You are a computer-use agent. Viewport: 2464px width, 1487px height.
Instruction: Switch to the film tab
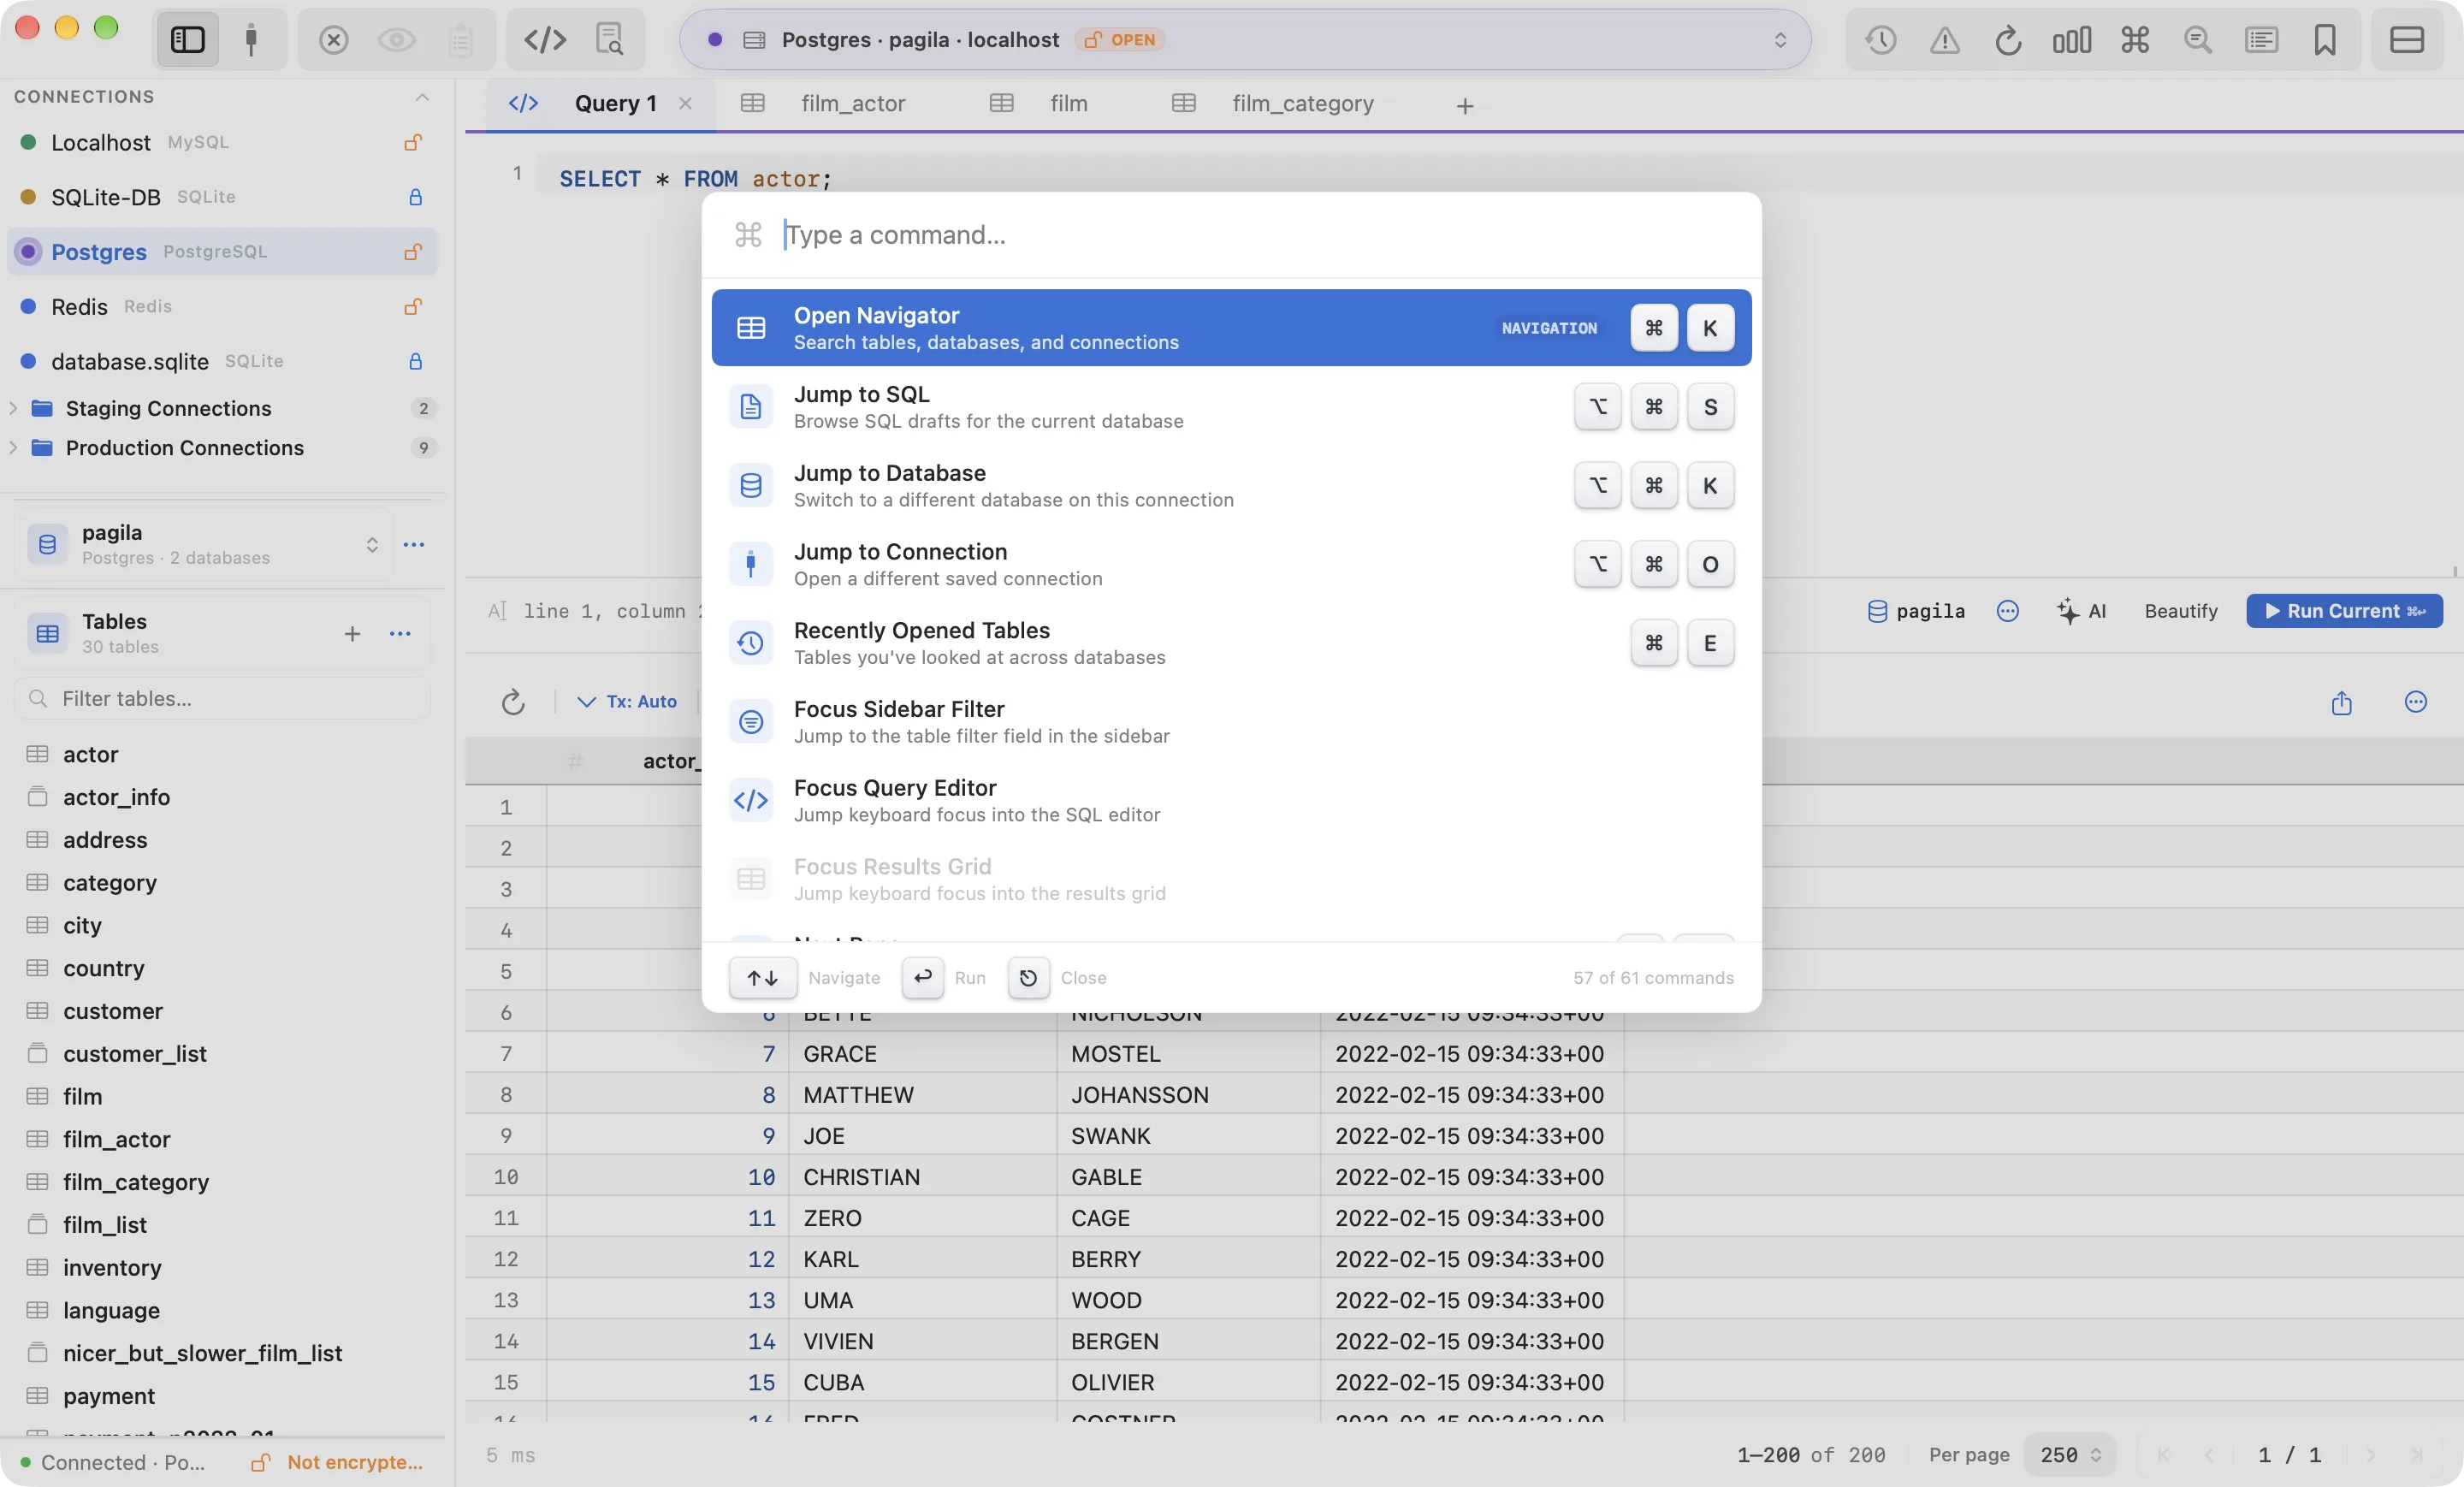(x=1068, y=103)
